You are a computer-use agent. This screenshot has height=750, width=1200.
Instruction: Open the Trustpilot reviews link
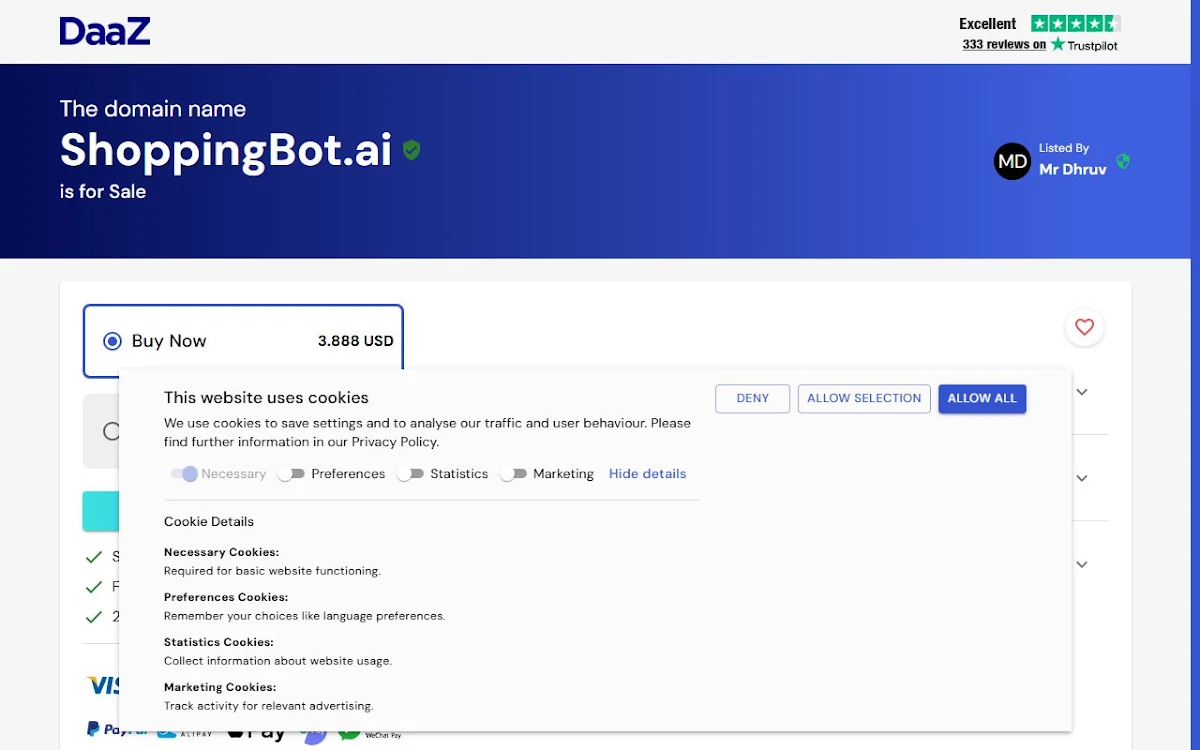1040,45
